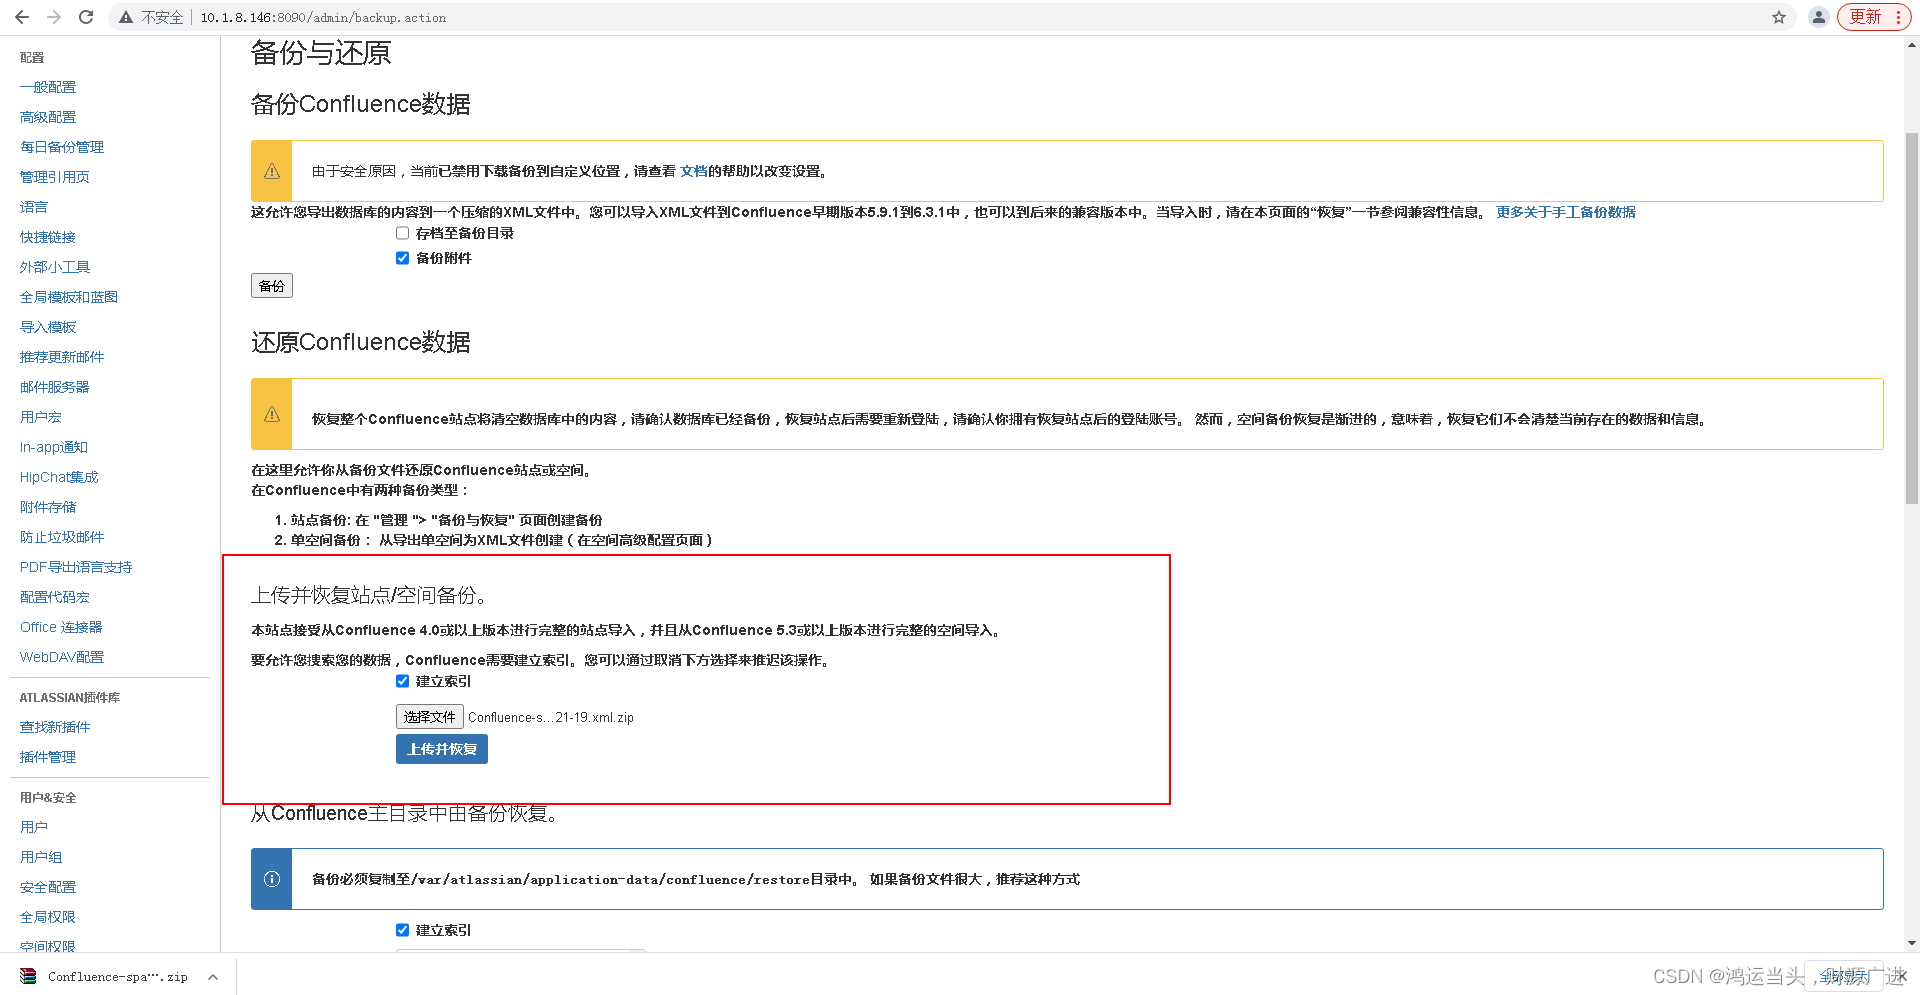Select WebDAV配置 sidebar link
This screenshot has width=1920, height=995.
tap(62, 657)
